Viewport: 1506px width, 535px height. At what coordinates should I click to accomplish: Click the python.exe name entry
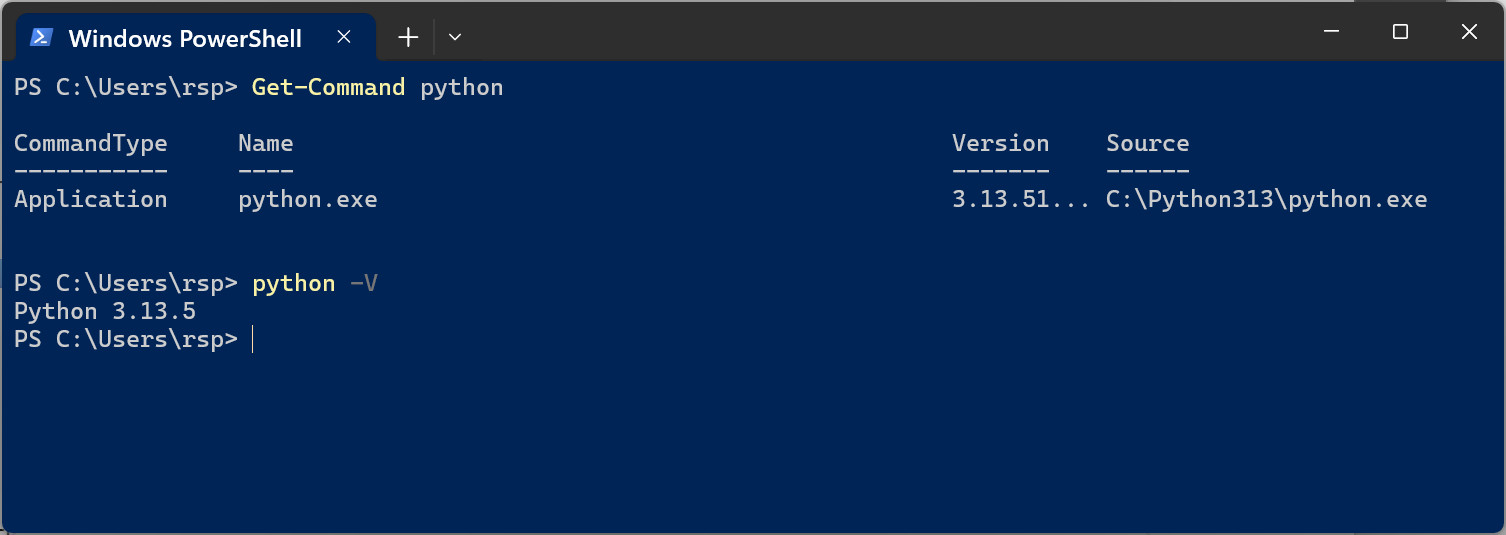click(308, 200)
